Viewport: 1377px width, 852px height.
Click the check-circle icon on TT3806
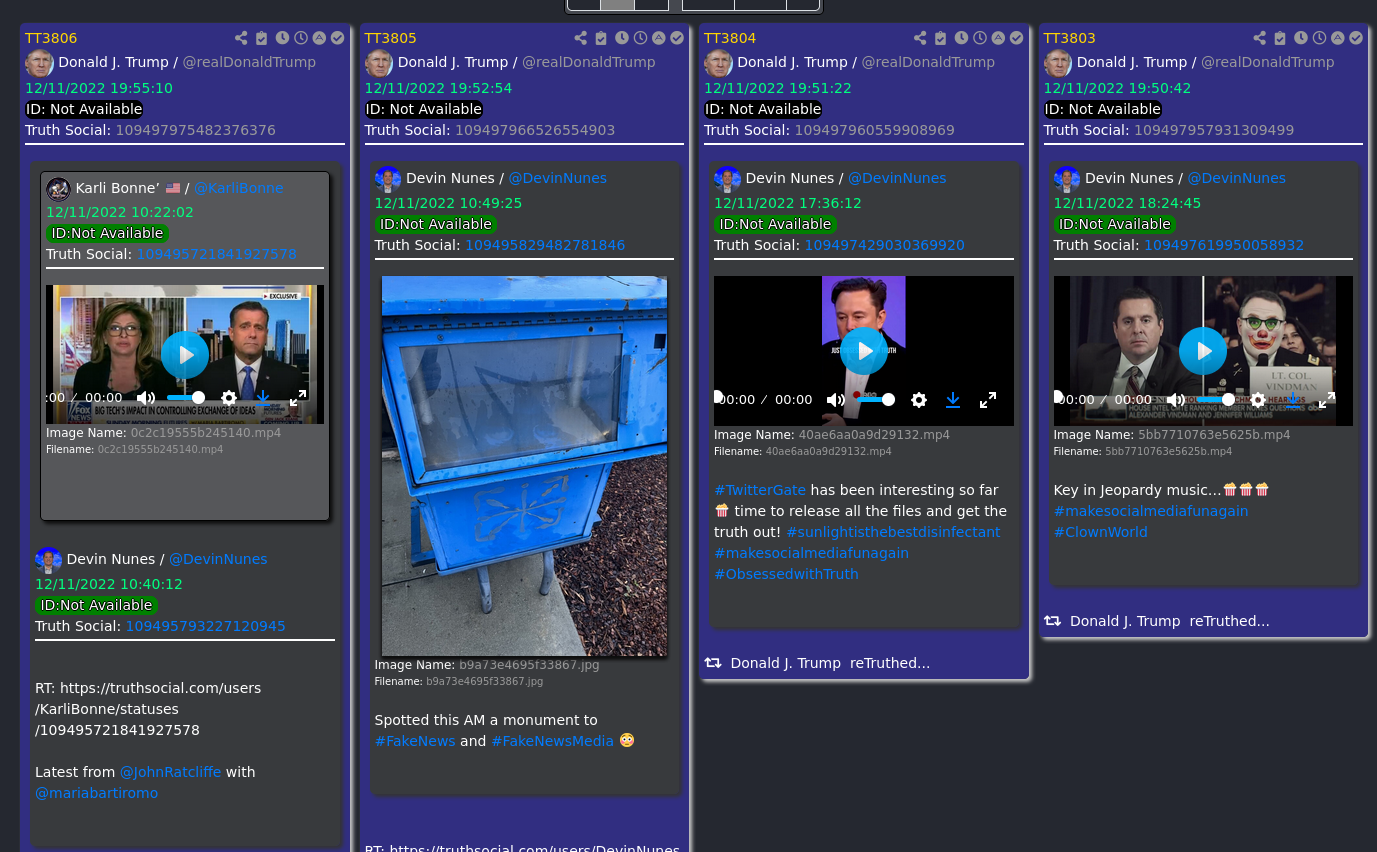[x=338, y=38]
